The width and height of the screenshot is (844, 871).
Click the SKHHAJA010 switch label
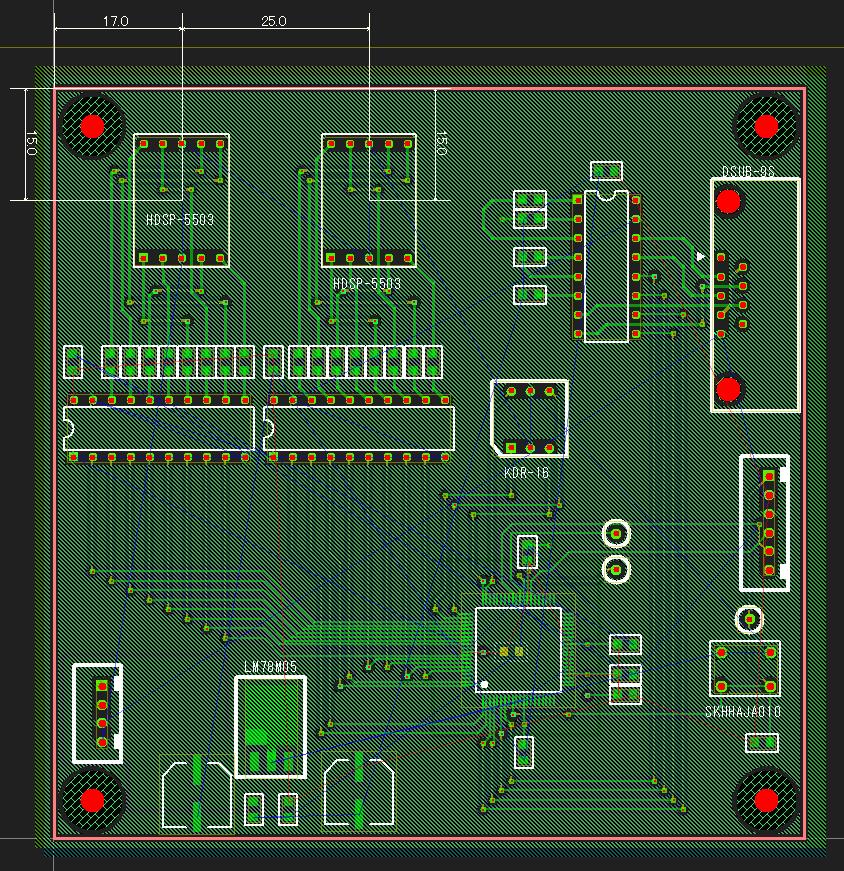[743, 712]
